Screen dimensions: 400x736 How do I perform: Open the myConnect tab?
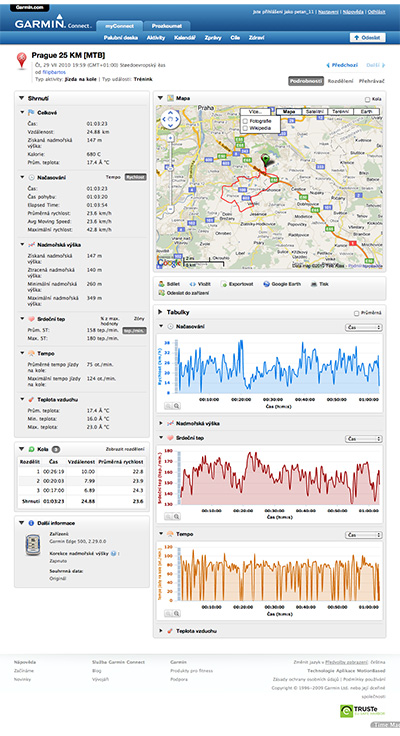pyautogui.click(x=118, y=26)
